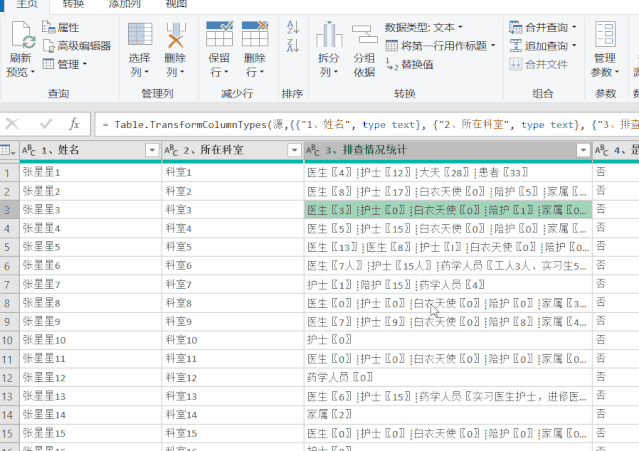
Task: Click the cell 药学人员〖0〗 in row 12
Action: (448, 377)
